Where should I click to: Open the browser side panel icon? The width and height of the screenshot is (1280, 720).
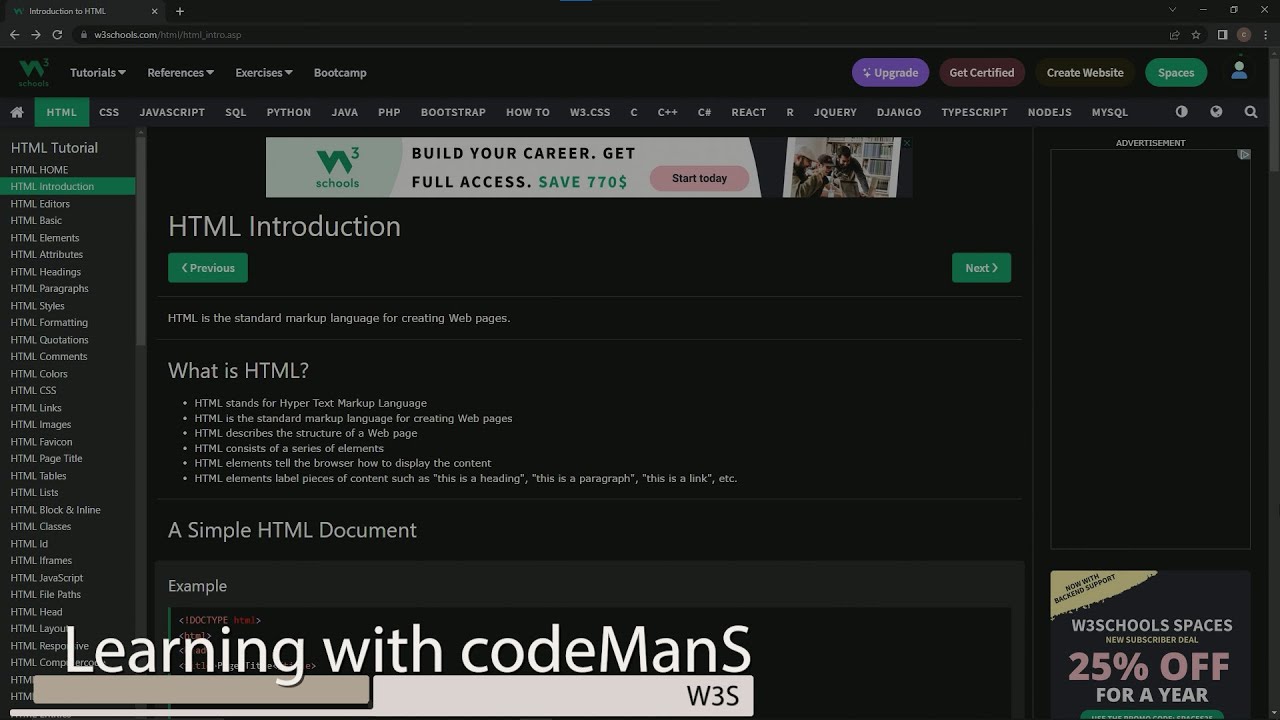coord(1222,35)
